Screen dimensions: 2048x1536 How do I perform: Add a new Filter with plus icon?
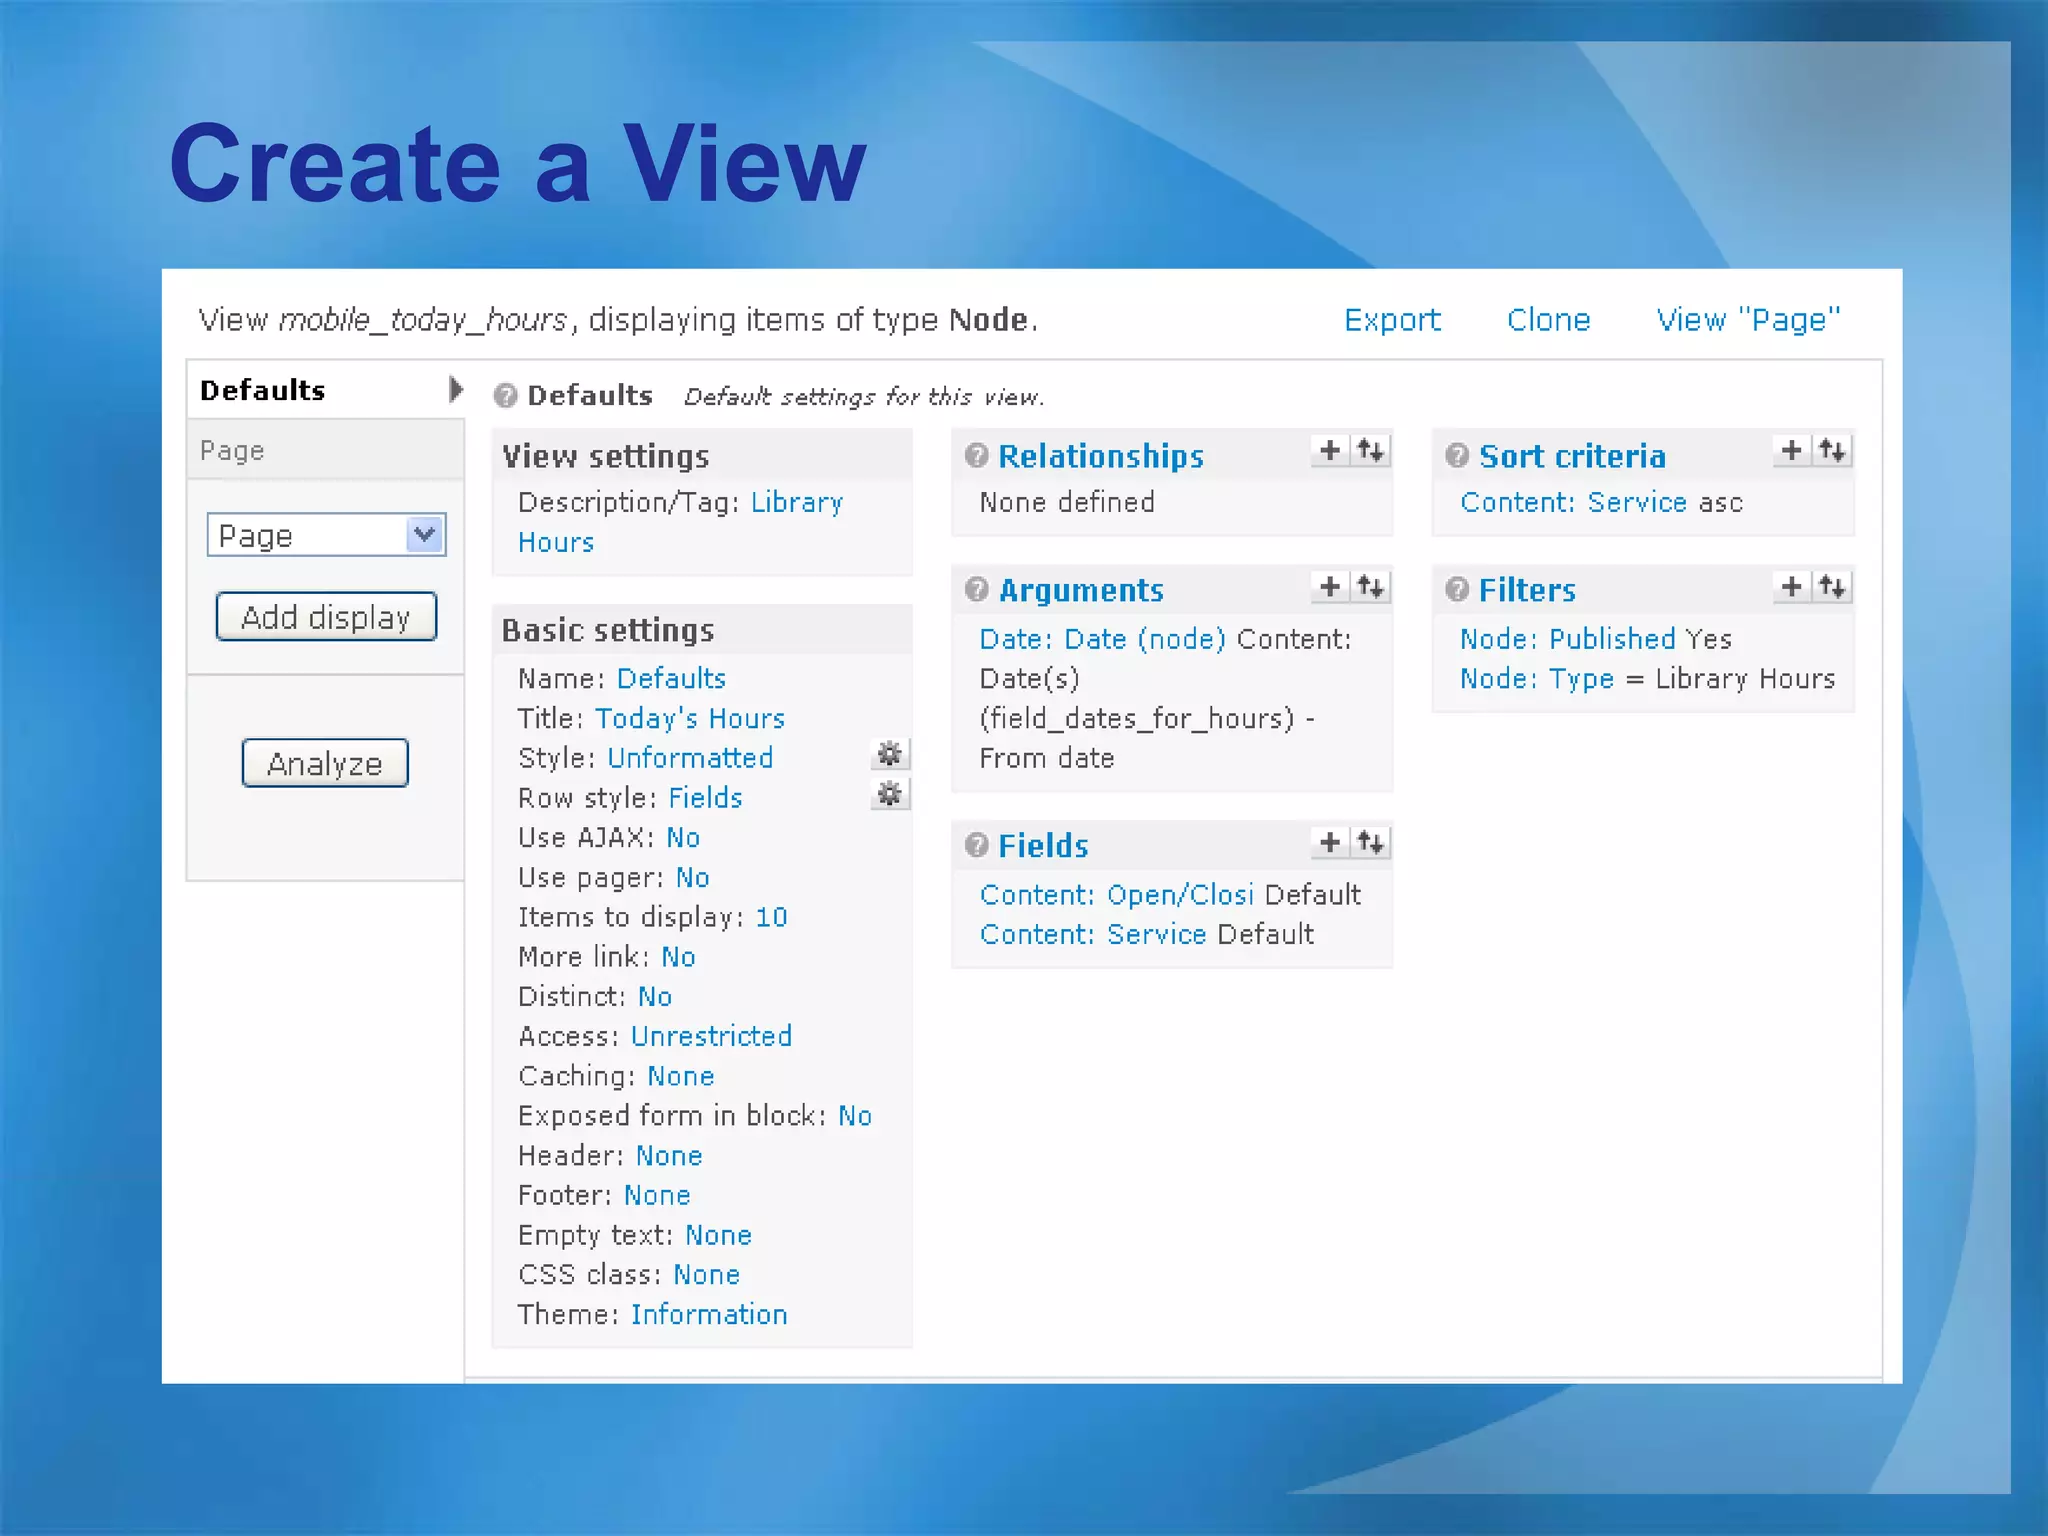click(x=1792, y=586)
